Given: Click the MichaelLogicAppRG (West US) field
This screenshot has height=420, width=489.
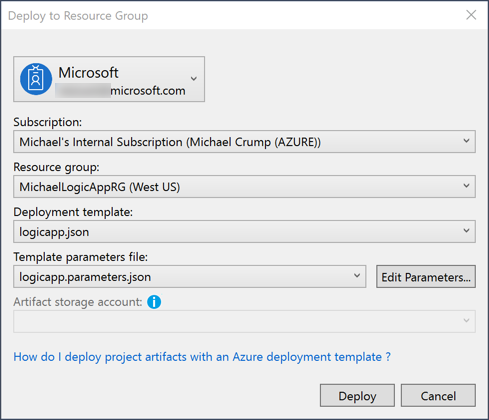Looking at the screenshot, I should click(244, 187).
